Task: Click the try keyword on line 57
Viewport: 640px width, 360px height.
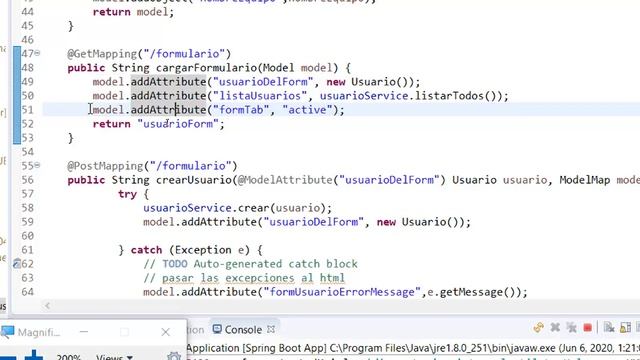Action: [x=127, y=194]
